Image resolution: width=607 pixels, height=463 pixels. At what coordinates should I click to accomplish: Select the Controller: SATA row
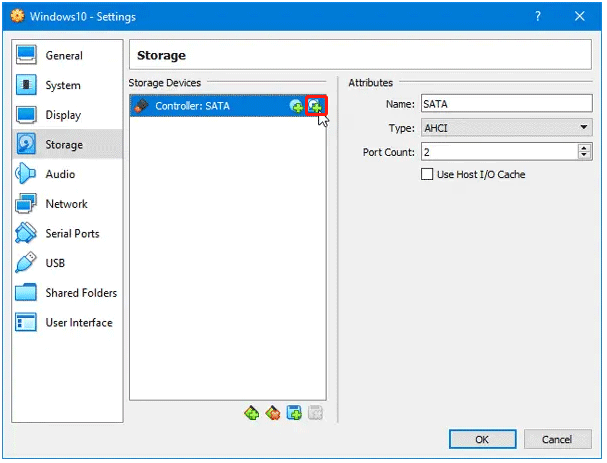pyautogui.click(x=228, y=106)
